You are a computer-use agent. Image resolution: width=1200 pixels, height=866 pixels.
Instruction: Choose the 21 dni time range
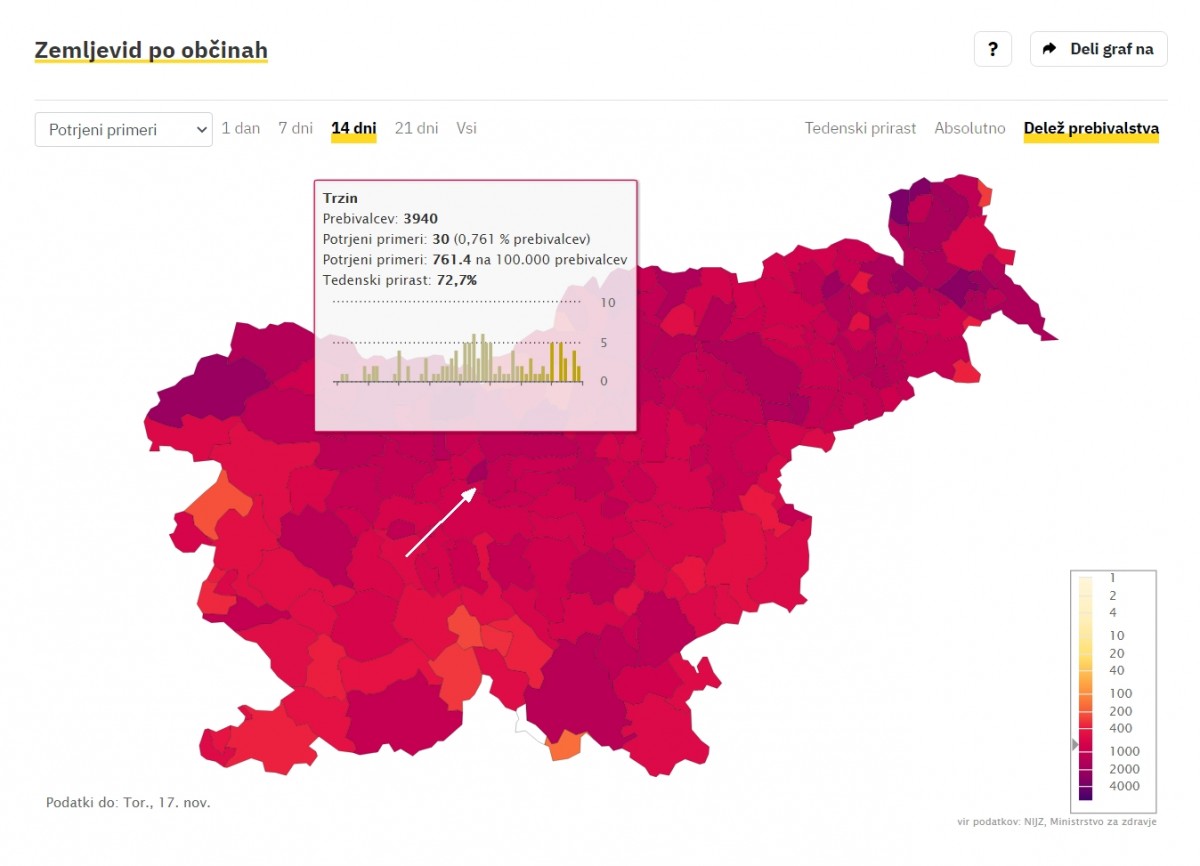(416, 128)
